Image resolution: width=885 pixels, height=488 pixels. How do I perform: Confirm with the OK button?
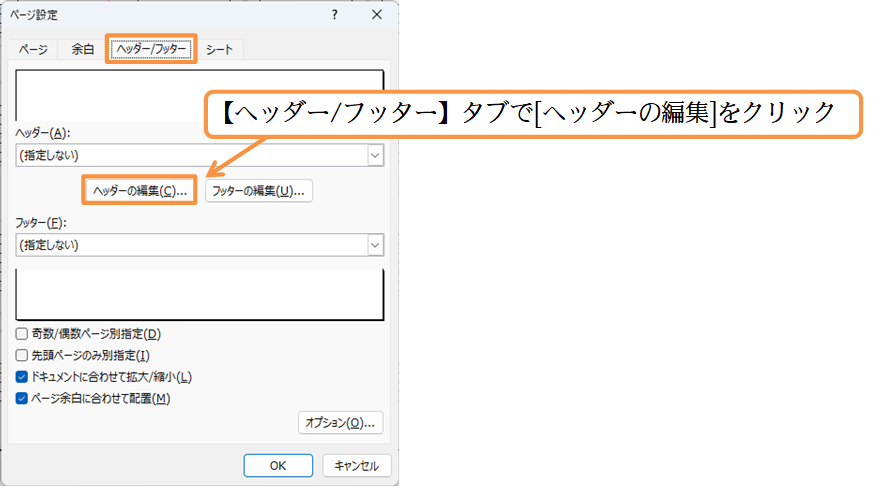tap(278, 465)
